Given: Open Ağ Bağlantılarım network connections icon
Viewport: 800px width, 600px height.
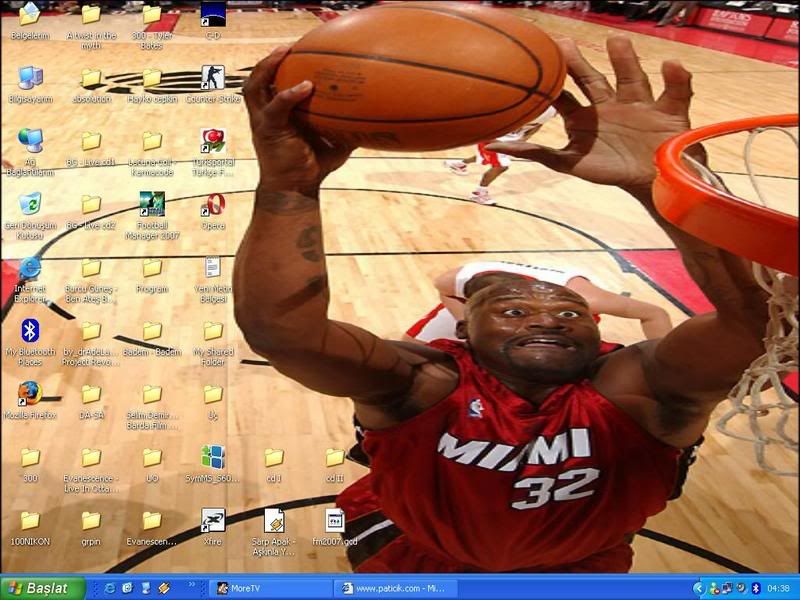Looking at the screenshot, I should click(x=30, y=141).
